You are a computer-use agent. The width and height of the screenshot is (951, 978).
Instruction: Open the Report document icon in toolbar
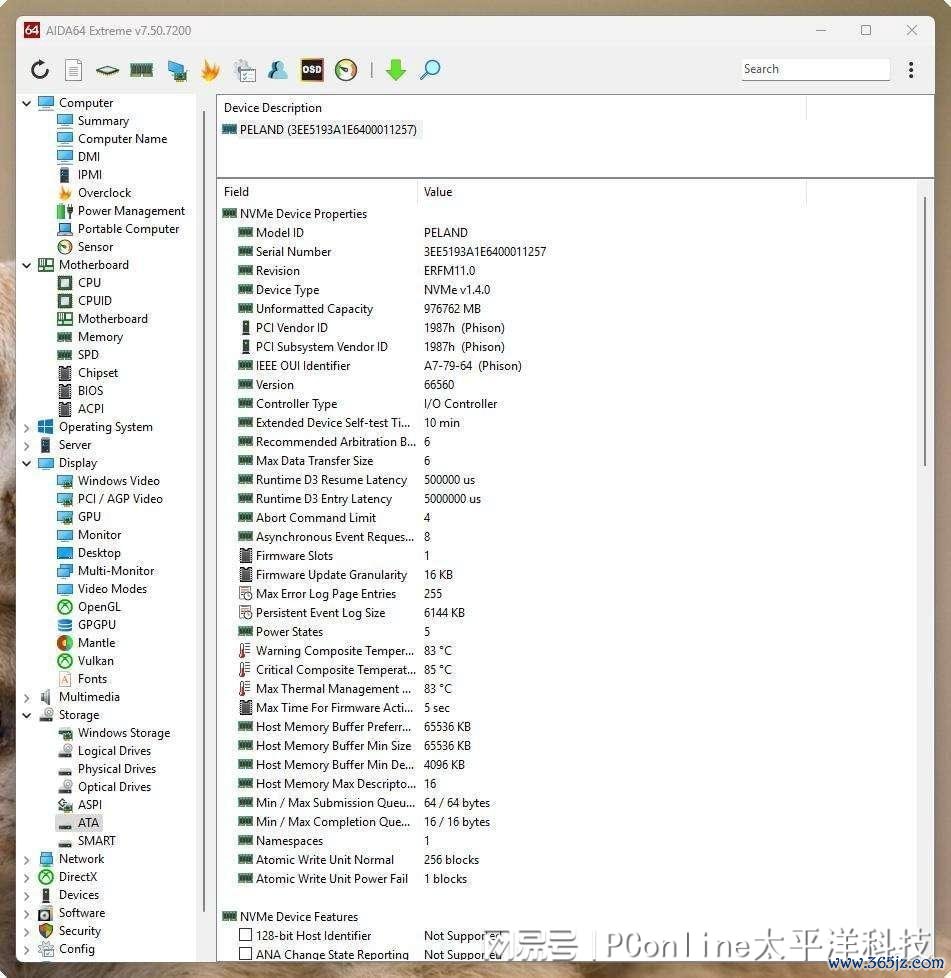74,69
